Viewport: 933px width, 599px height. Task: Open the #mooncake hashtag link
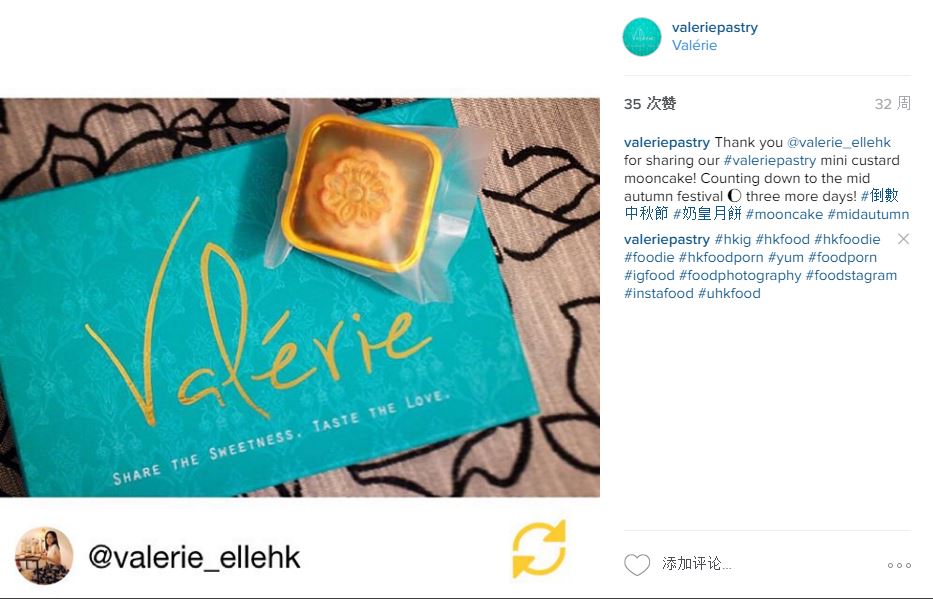784,214
